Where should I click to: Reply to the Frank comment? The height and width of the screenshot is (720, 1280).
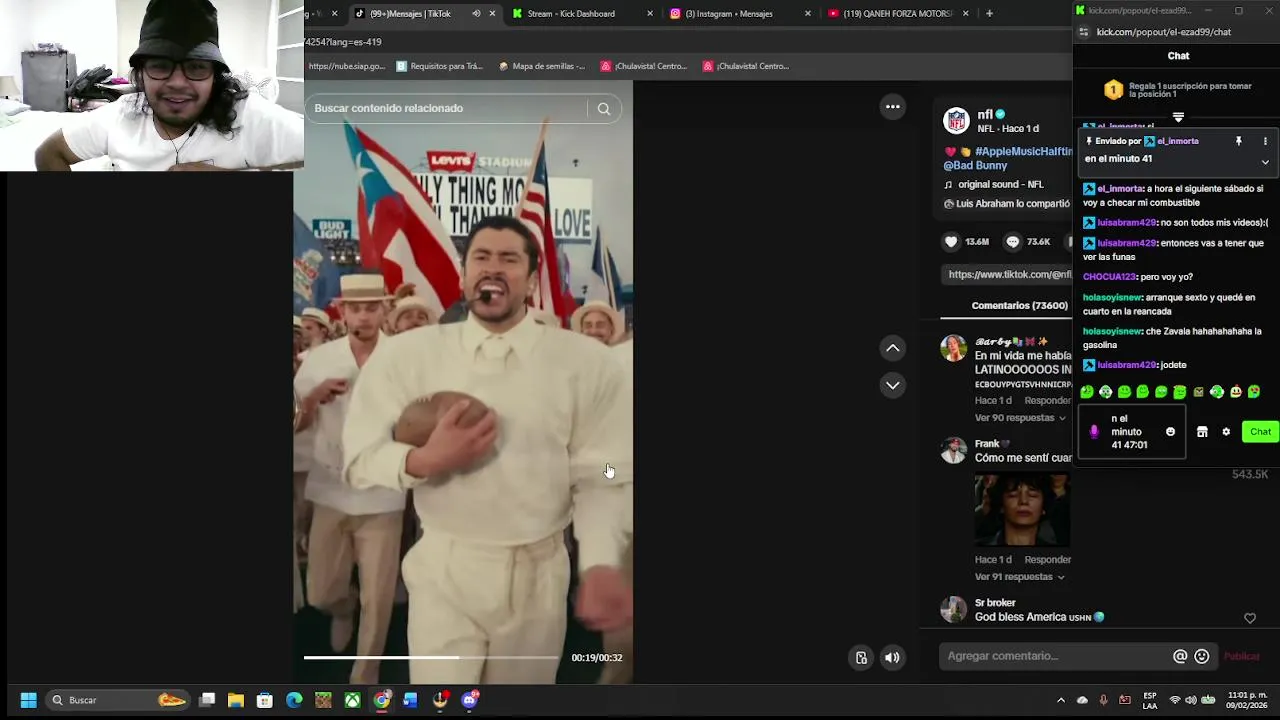1047,560
